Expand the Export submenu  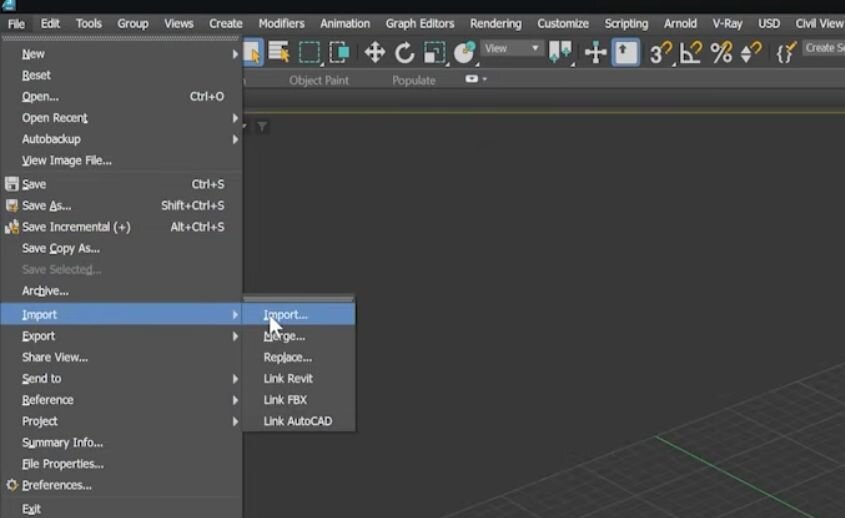point(121,336)
